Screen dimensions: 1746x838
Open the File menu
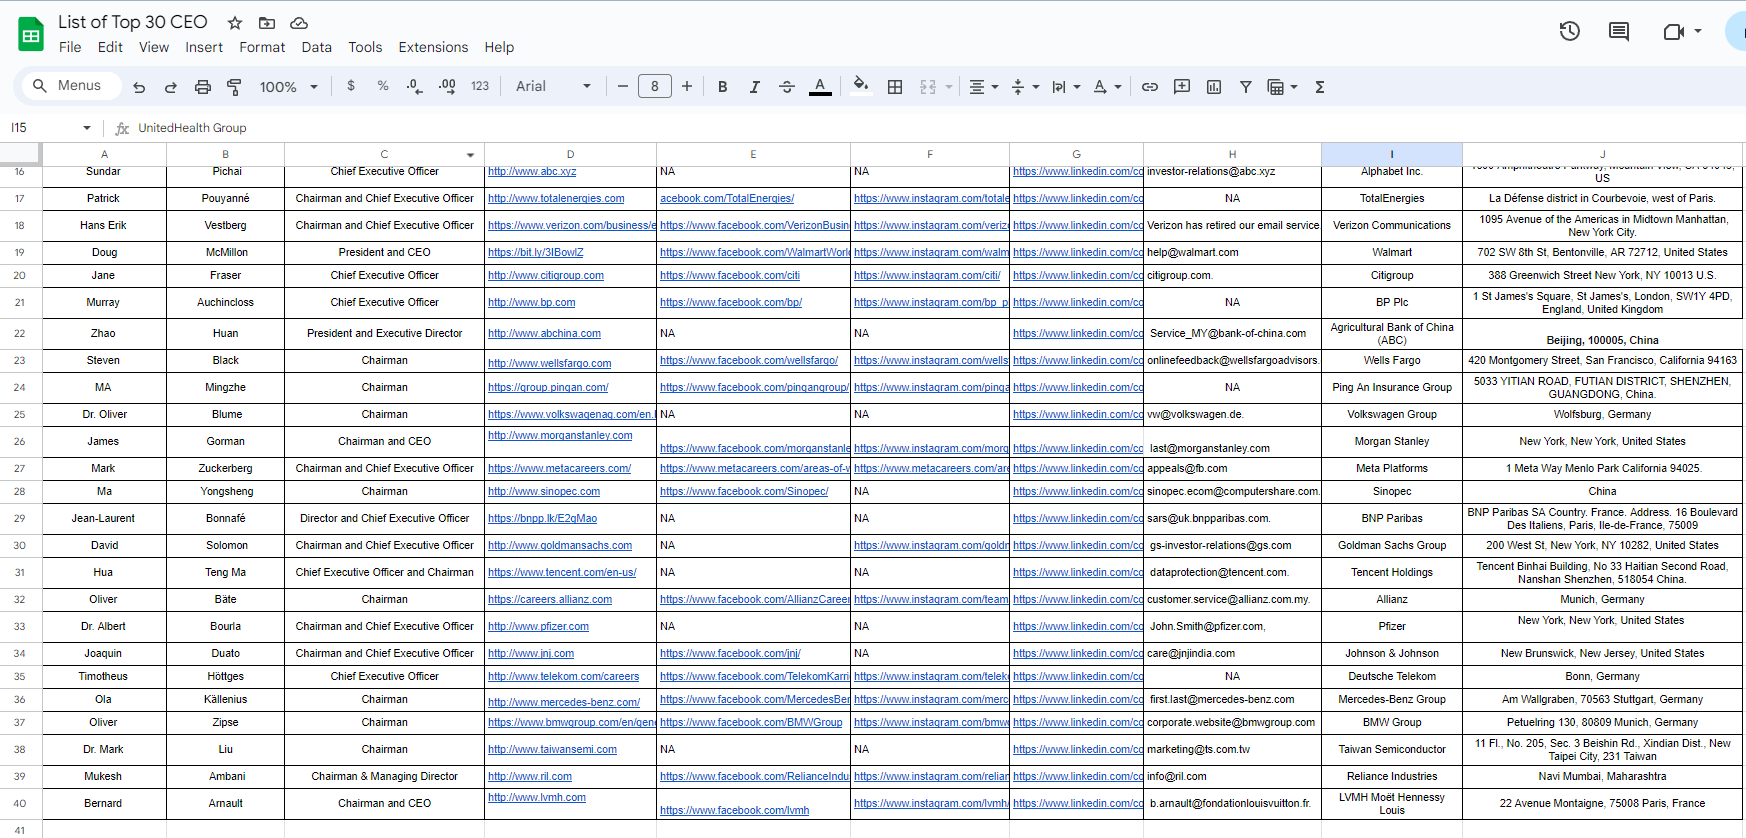[x=70, y=47]
